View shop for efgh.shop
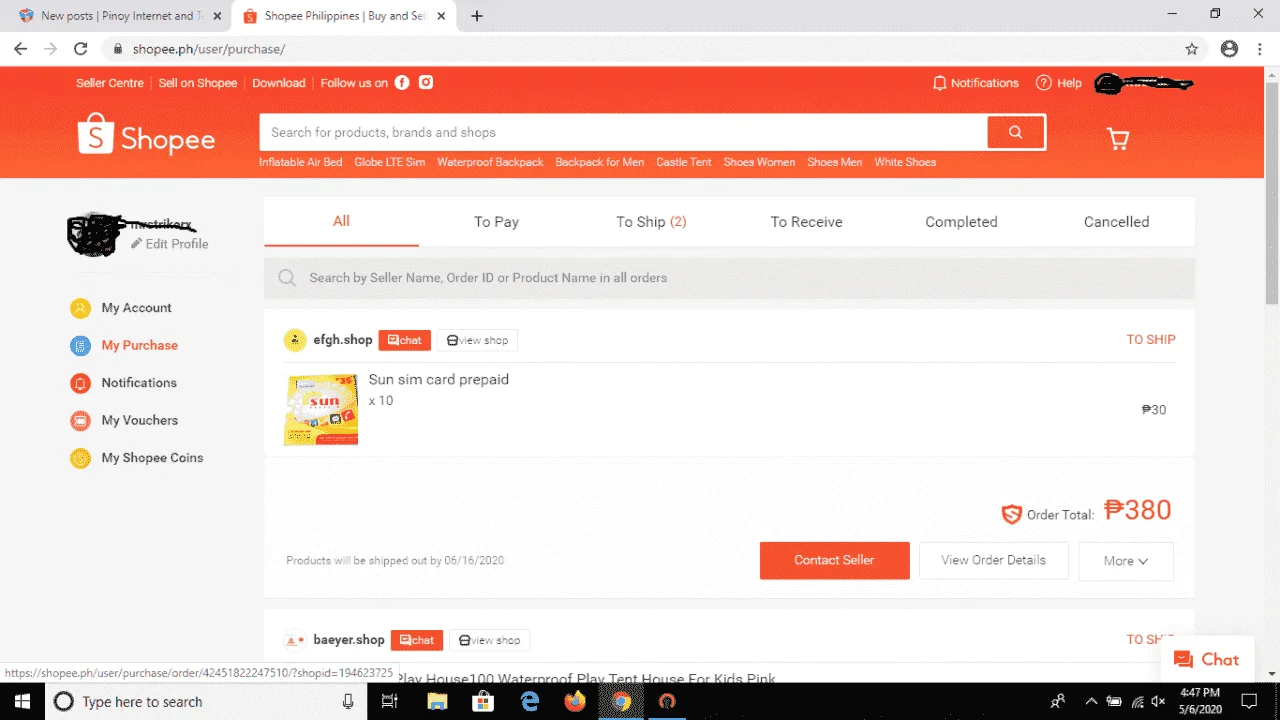Screen dimensions: 1280x720 pos(477,340)
